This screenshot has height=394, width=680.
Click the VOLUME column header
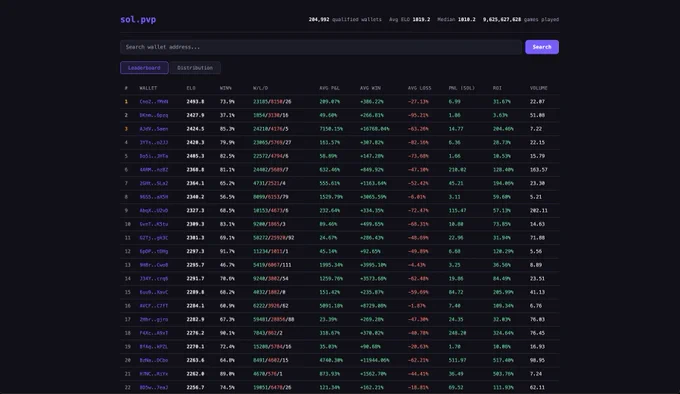click(x=538, y=88)
